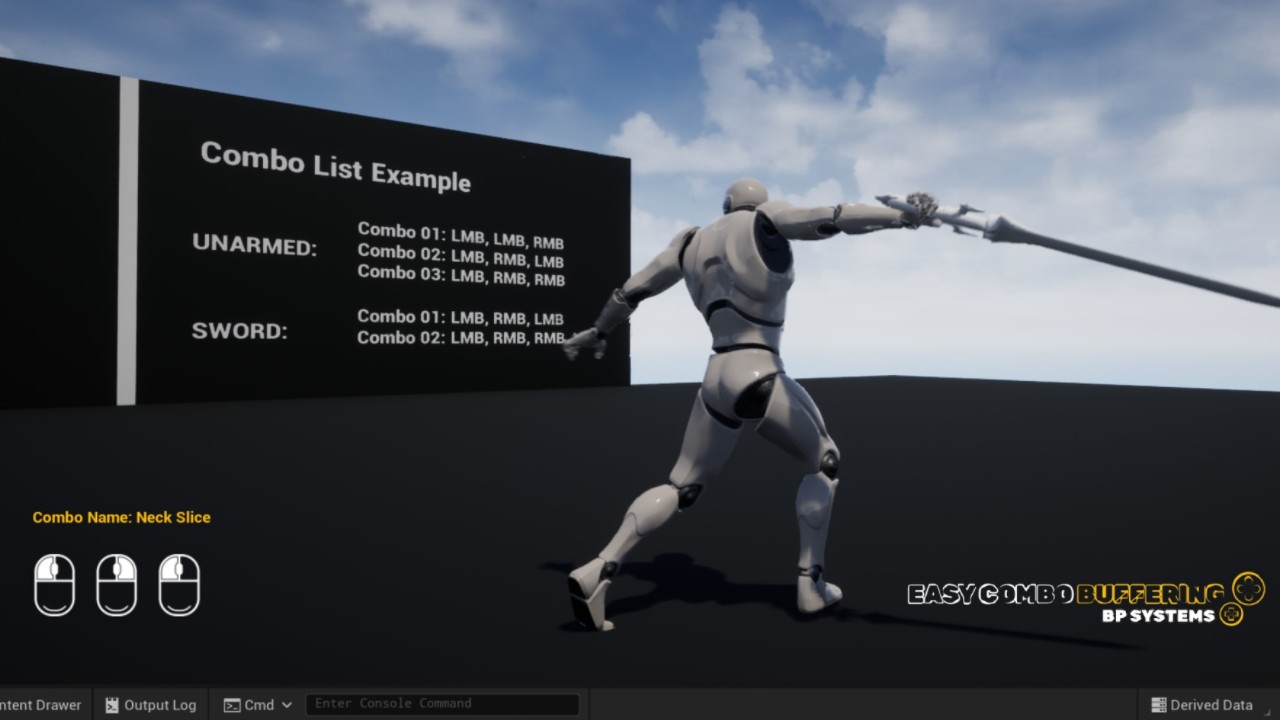Click the 'UNARMED:' label on the board
This screenshot has height=720, width=1280.
pos(254,244)
